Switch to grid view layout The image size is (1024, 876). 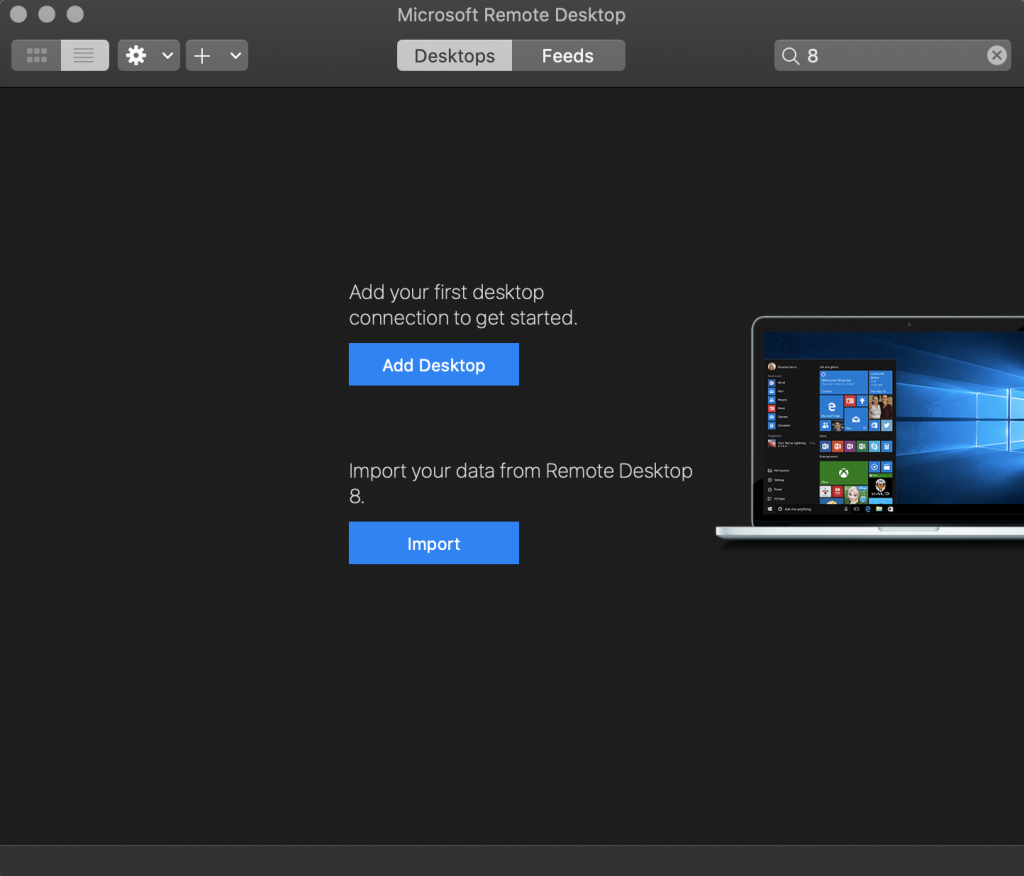(37, 56)
